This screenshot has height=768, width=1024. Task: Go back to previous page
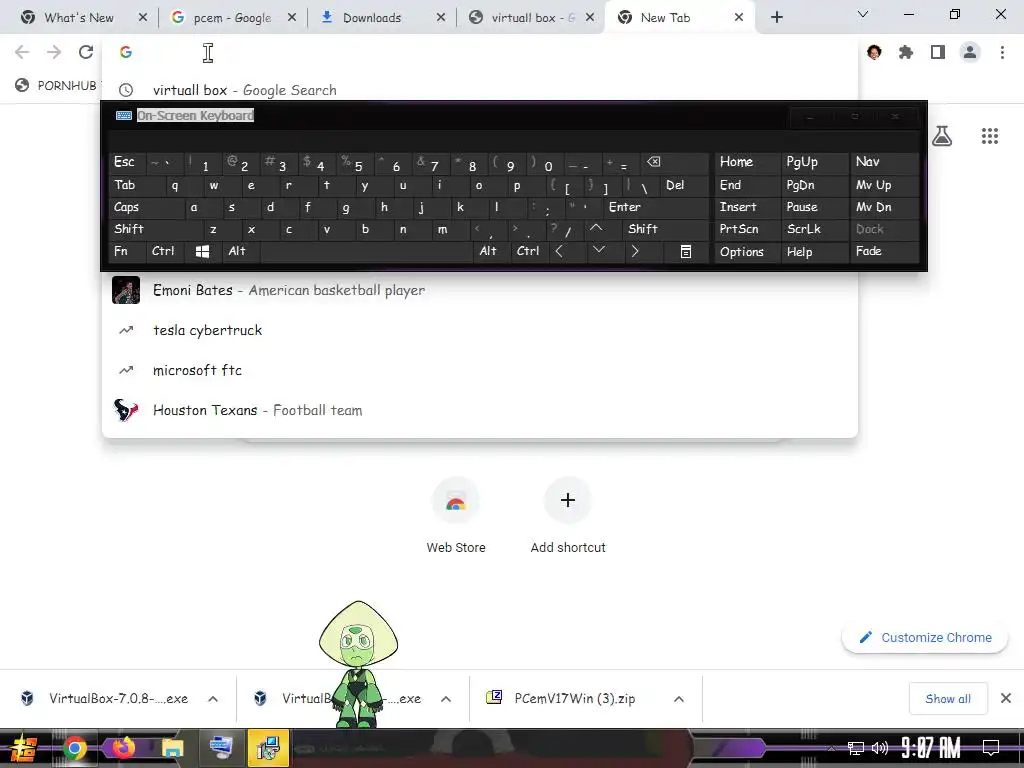pos(22,52)
